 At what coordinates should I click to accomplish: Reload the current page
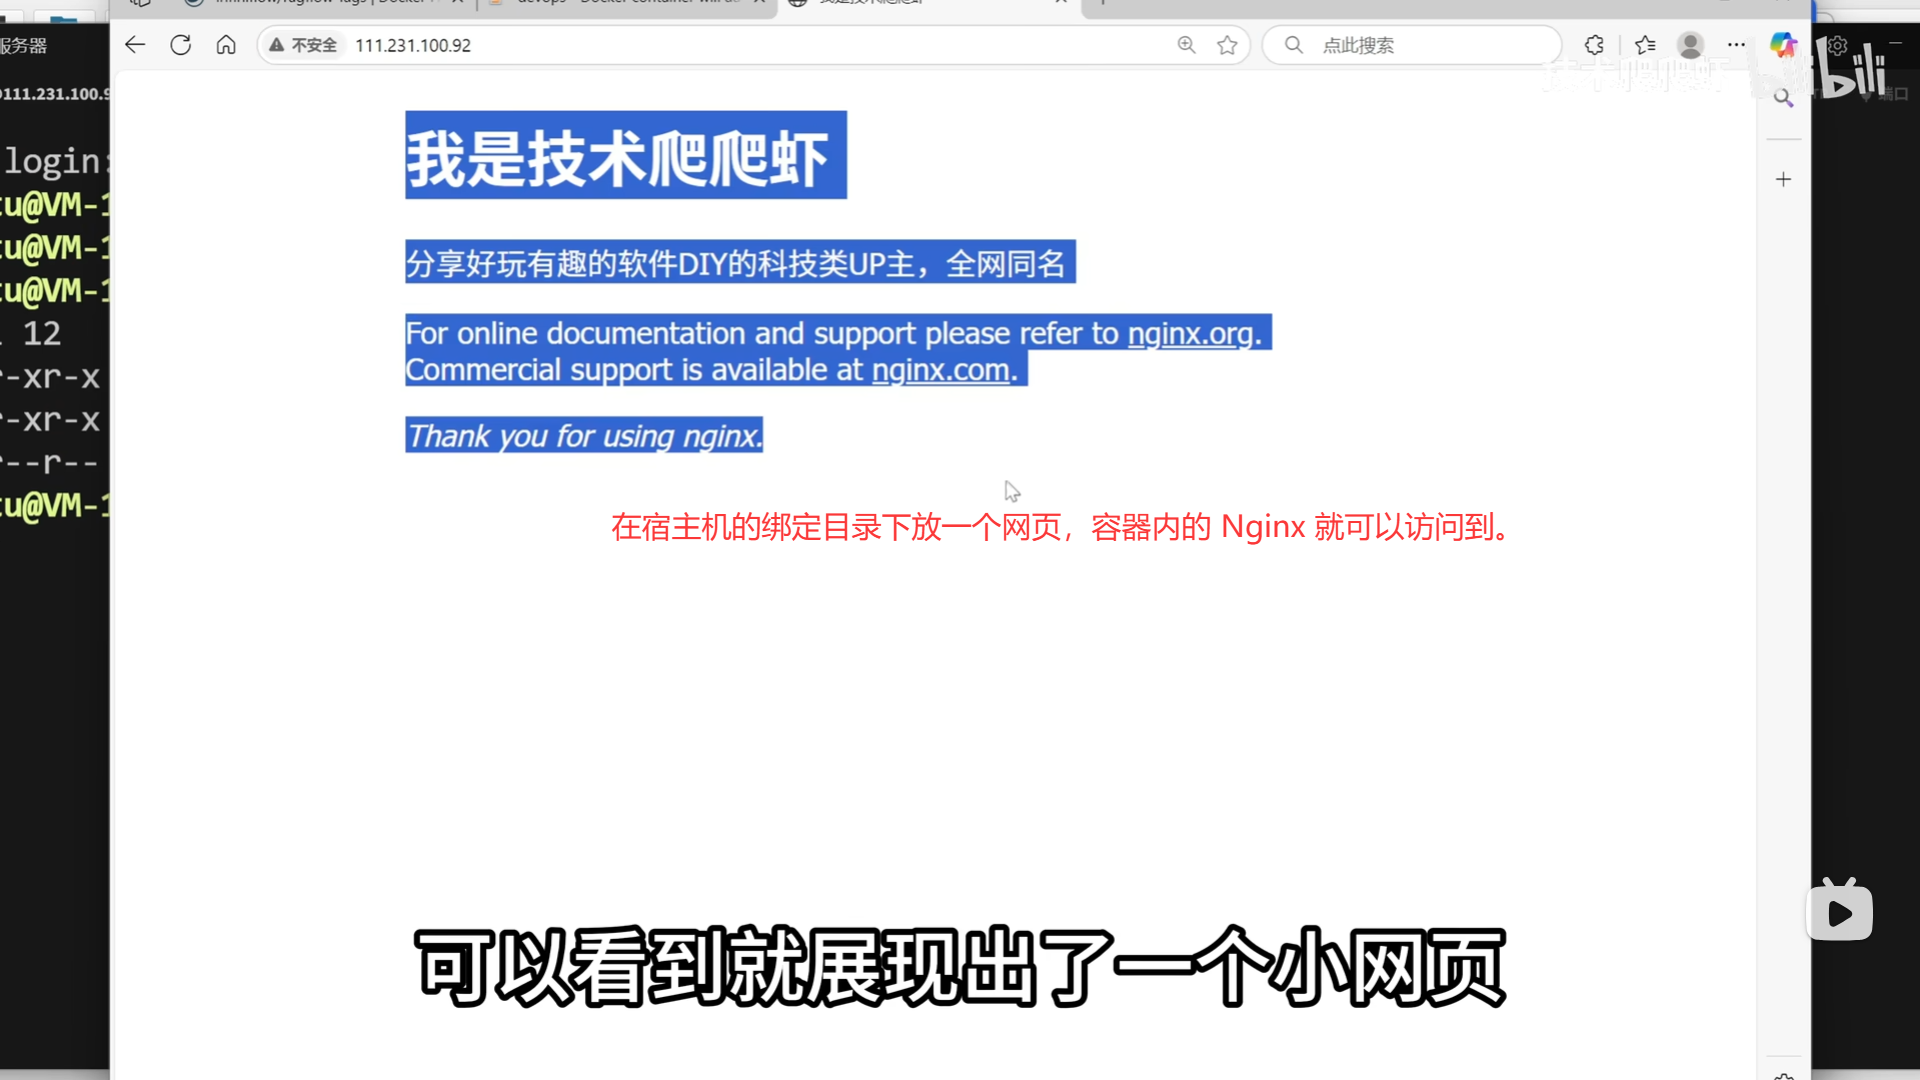[180, 45]
